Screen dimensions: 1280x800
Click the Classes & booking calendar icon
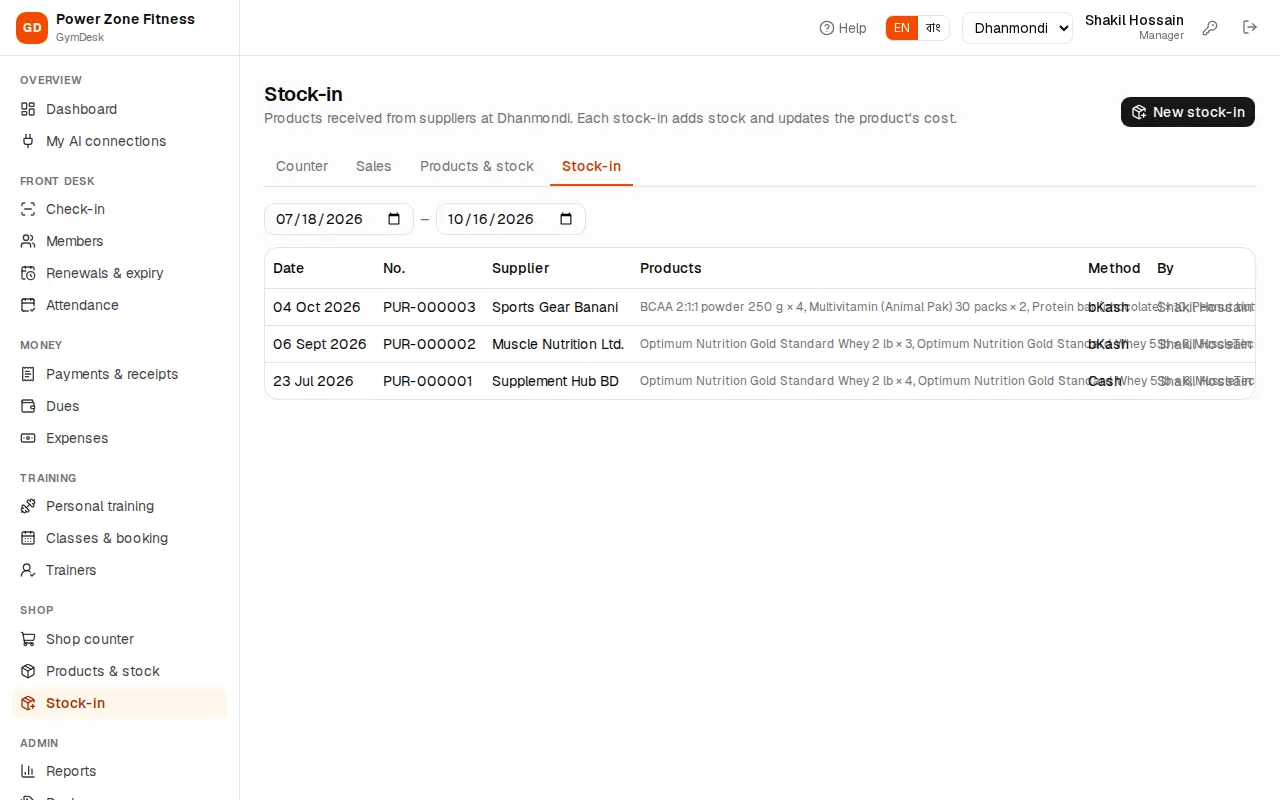tap(28, 538)
